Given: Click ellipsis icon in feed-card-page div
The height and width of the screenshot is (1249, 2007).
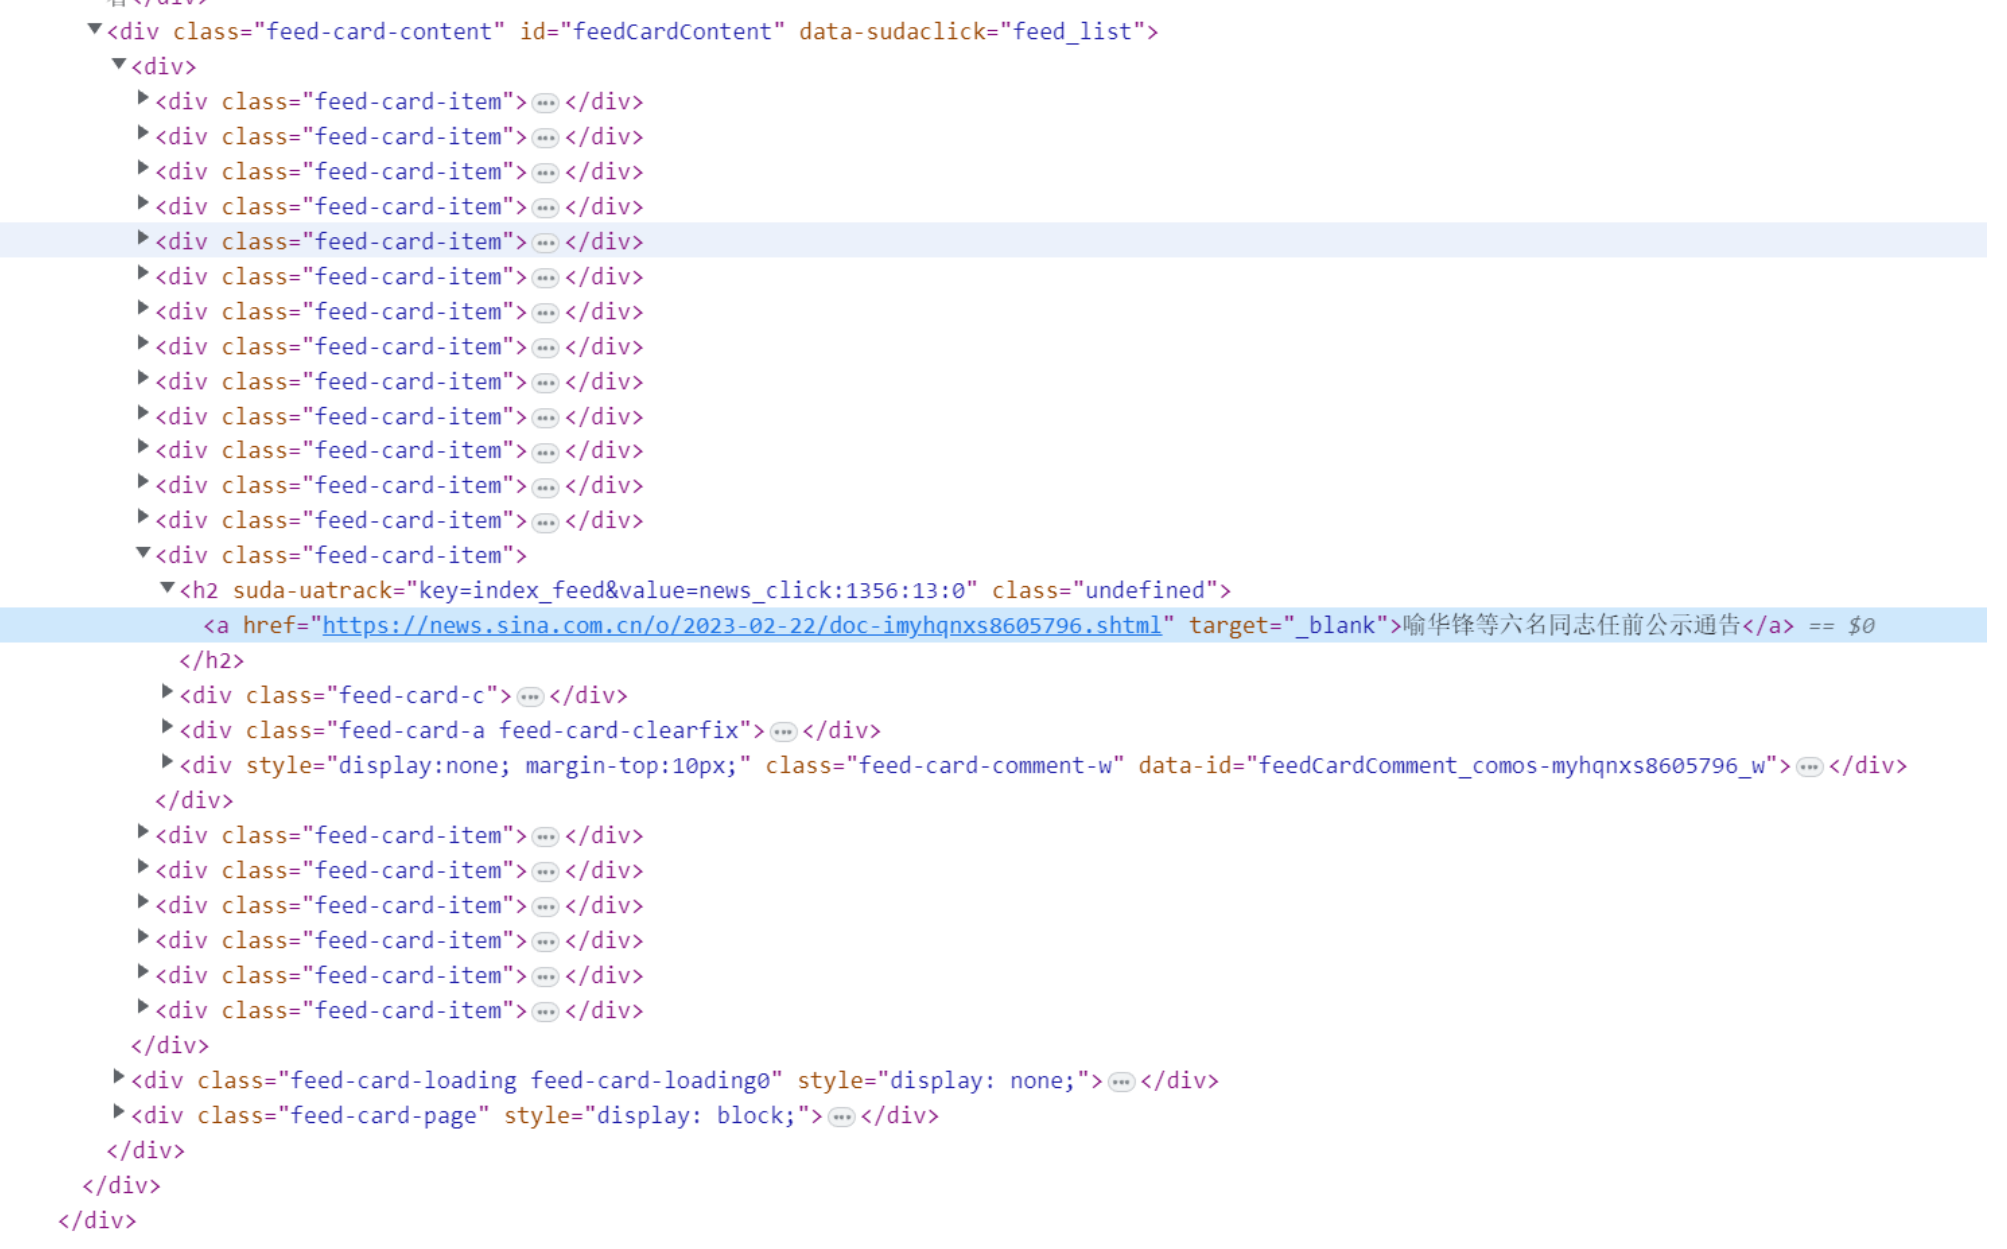Looking at the screenshot, I should [x=842, y=1117].
